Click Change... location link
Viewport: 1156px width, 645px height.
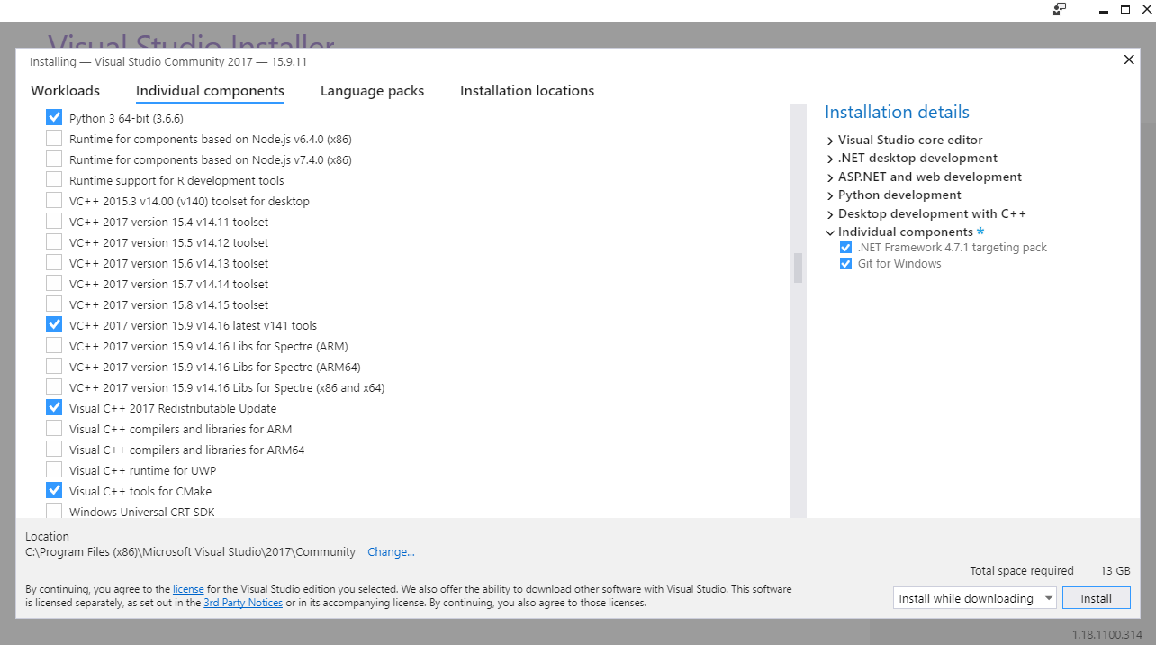(x=391, y=551)
